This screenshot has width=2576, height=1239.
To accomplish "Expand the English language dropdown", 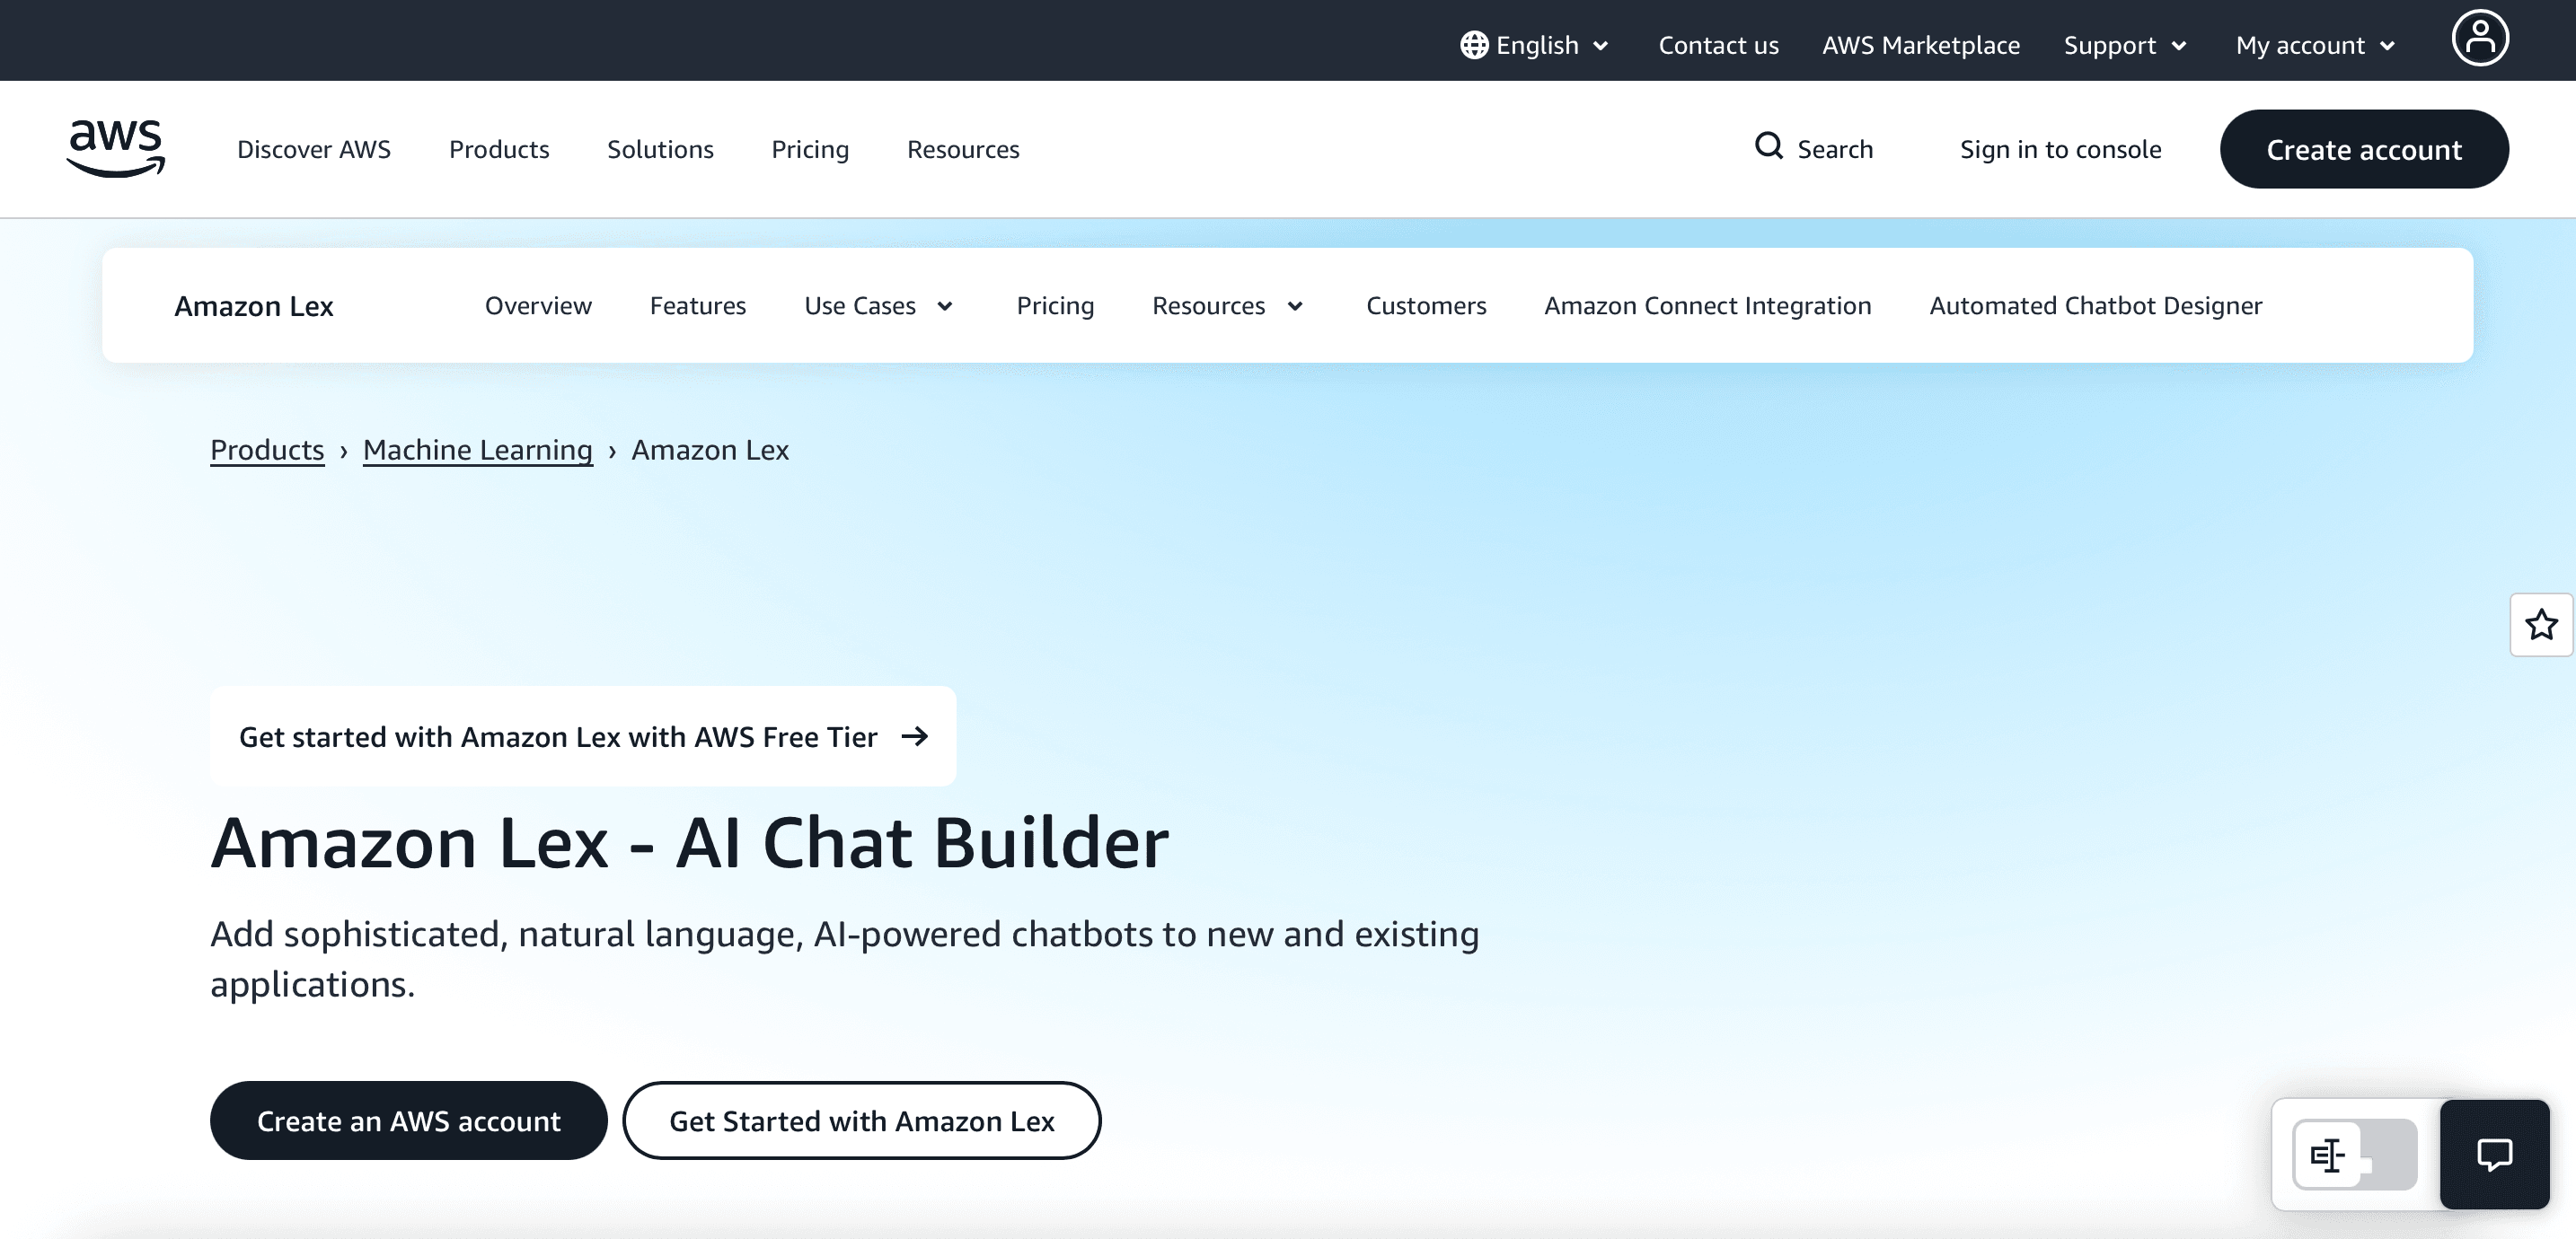I will 1536,44.
